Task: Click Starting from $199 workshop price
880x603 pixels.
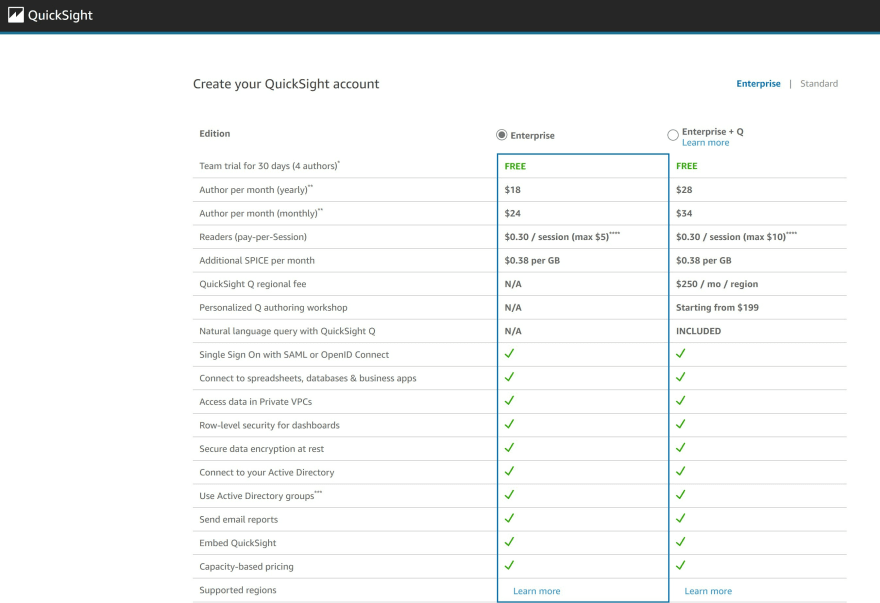Action: [x=717, y=308]
